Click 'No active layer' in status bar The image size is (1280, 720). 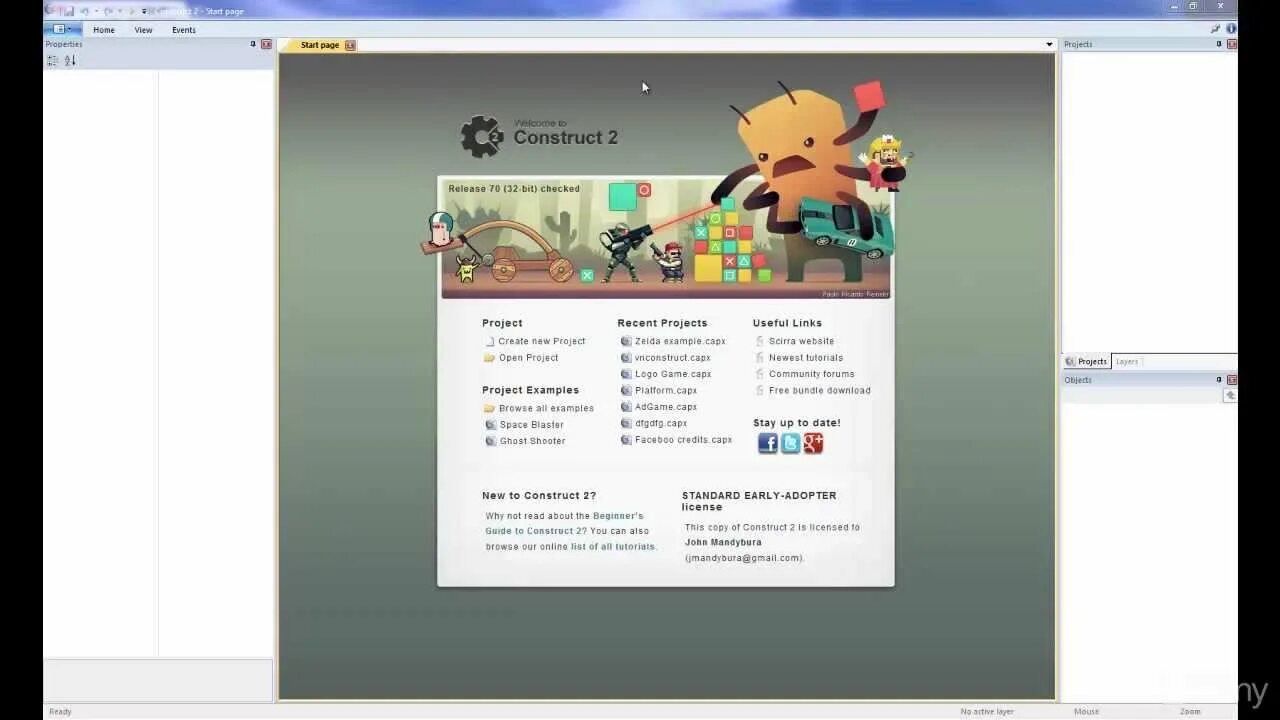[987, 712]
